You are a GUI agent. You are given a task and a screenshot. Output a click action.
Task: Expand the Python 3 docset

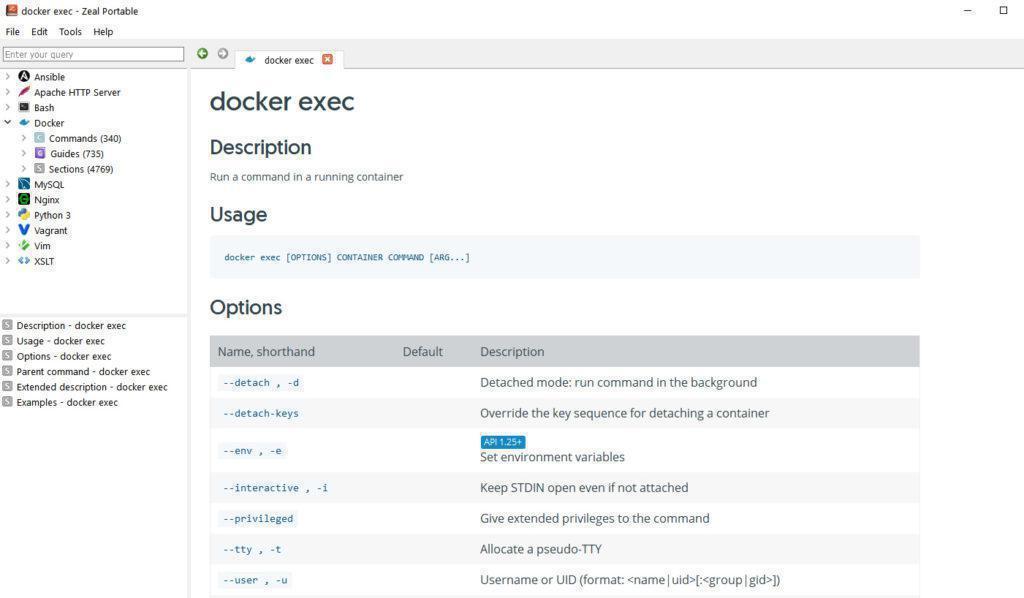coord(7,215)
